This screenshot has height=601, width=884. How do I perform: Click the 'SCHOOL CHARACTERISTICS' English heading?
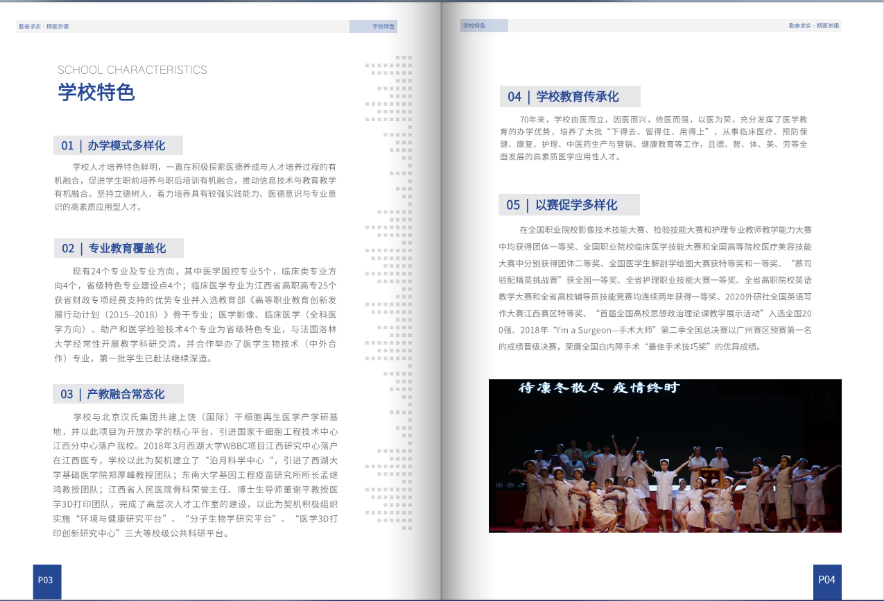pyautogui.click(x=132, y=70)
